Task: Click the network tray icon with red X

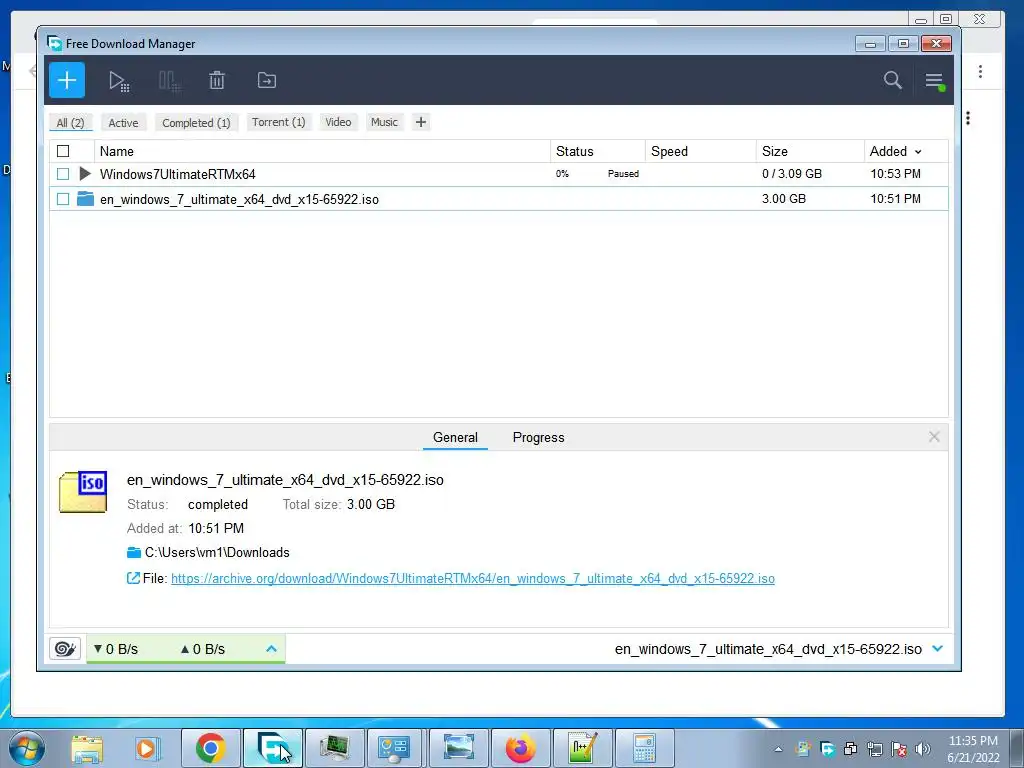Action: tap(899, 749)
